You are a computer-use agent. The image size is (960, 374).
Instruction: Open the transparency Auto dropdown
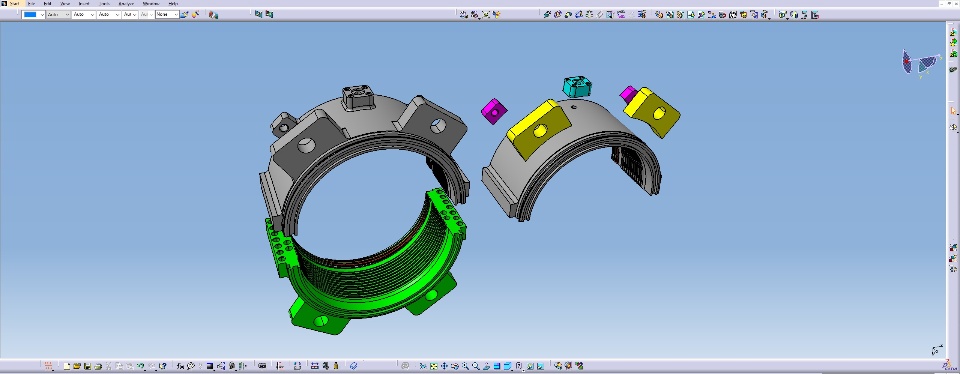58,14
